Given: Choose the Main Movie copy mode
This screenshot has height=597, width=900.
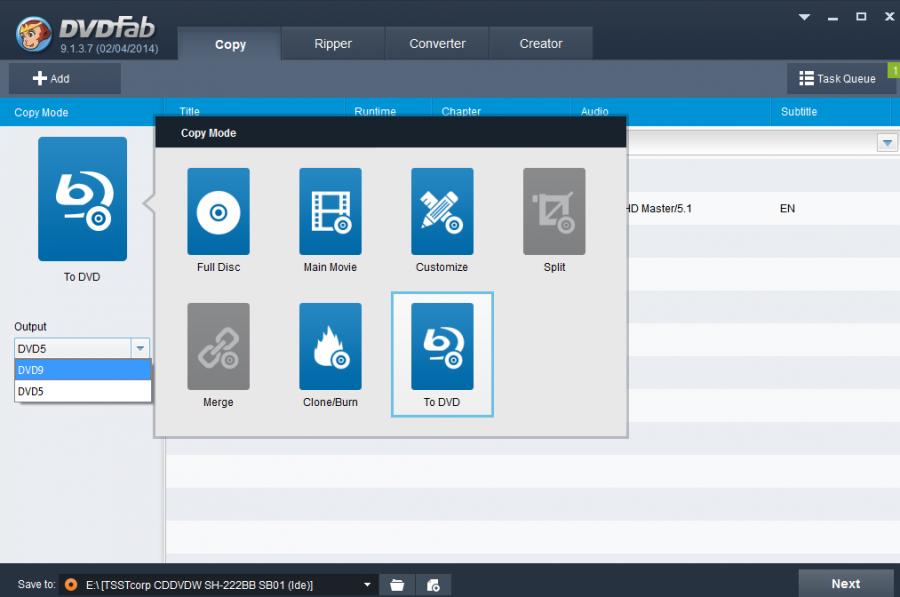Looking at the screenshot, I should pos(330,211).
